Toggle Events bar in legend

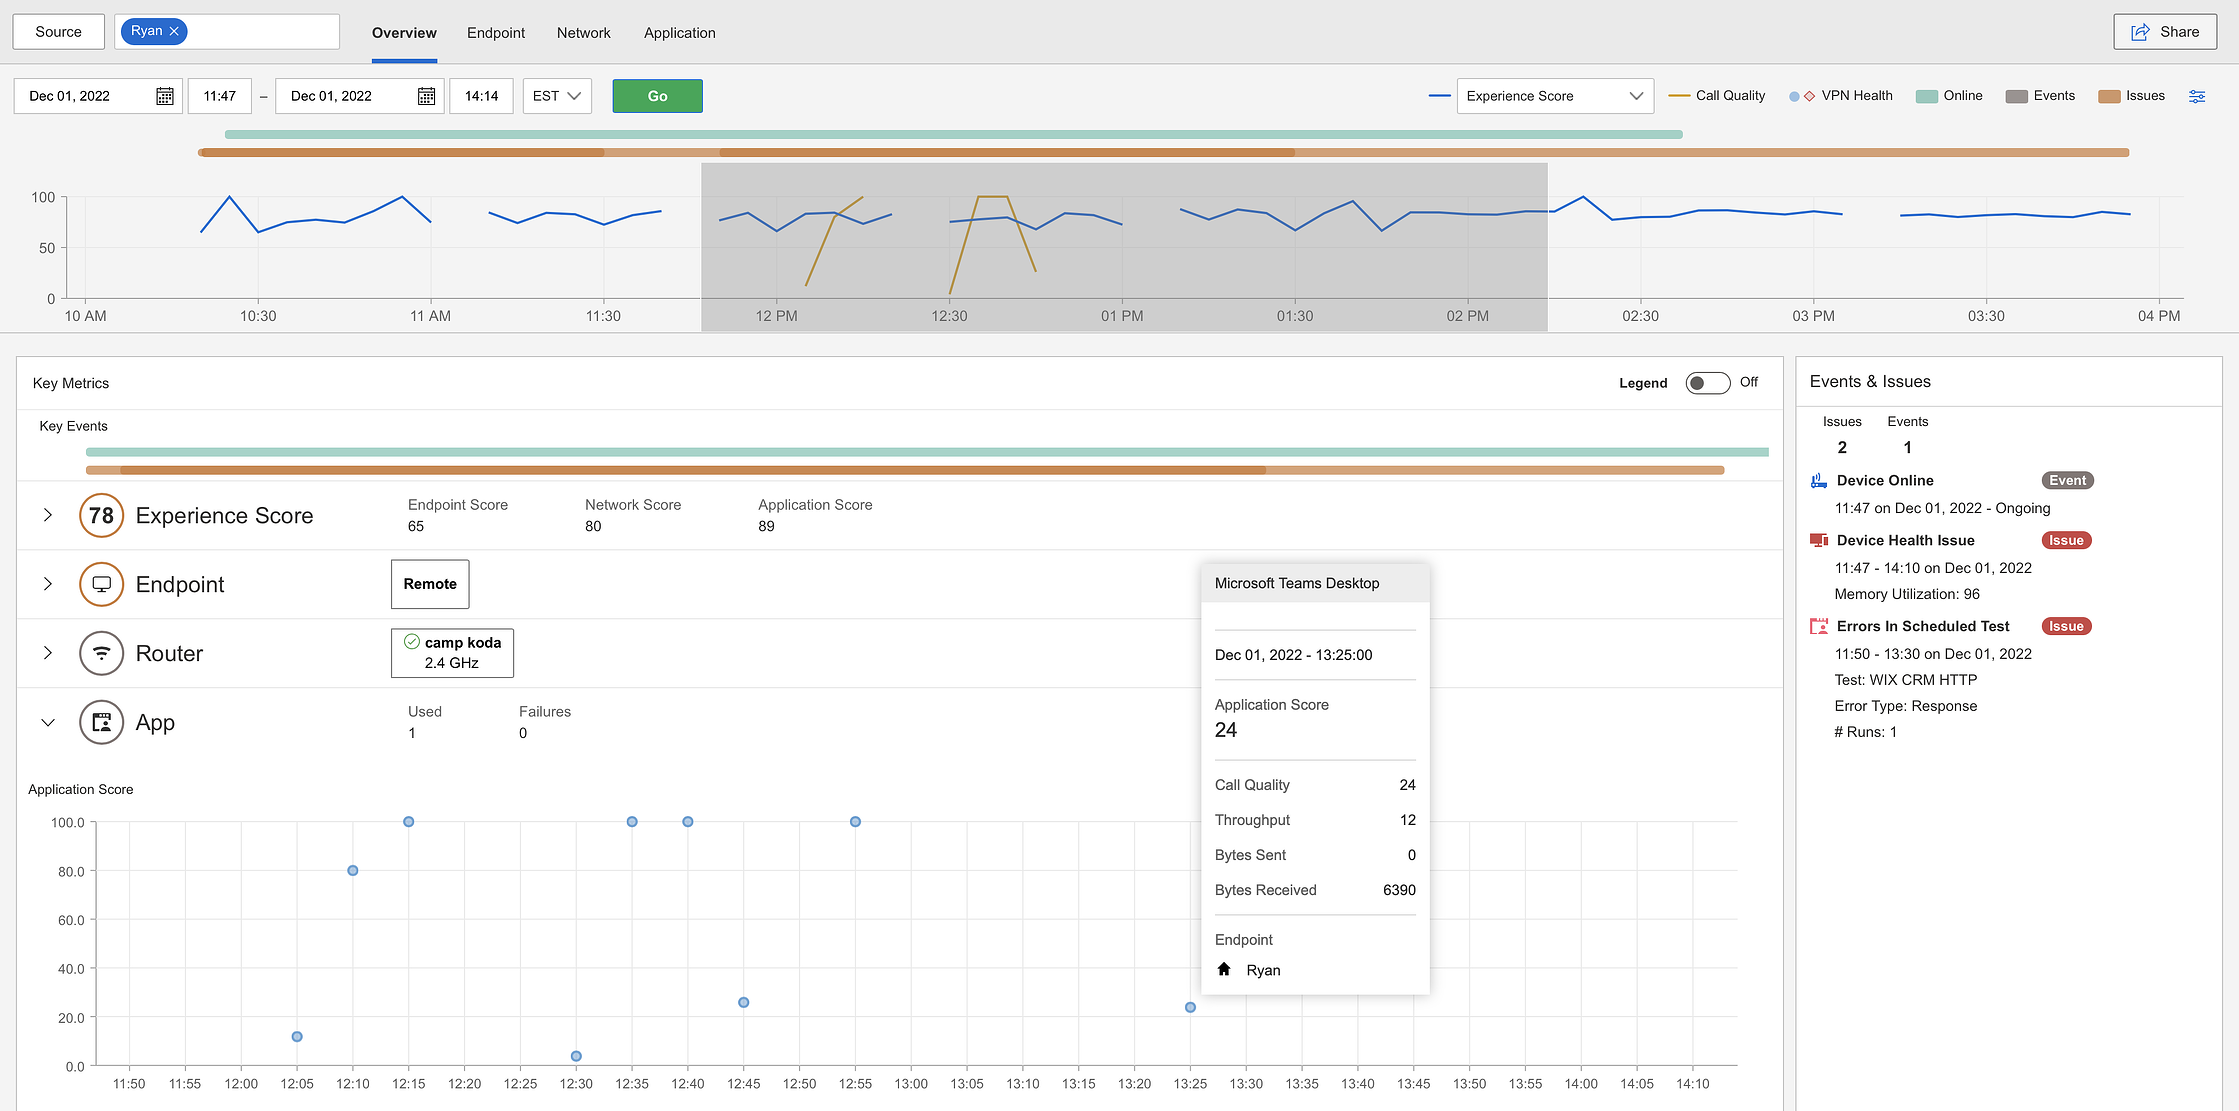click(2040, 96)
